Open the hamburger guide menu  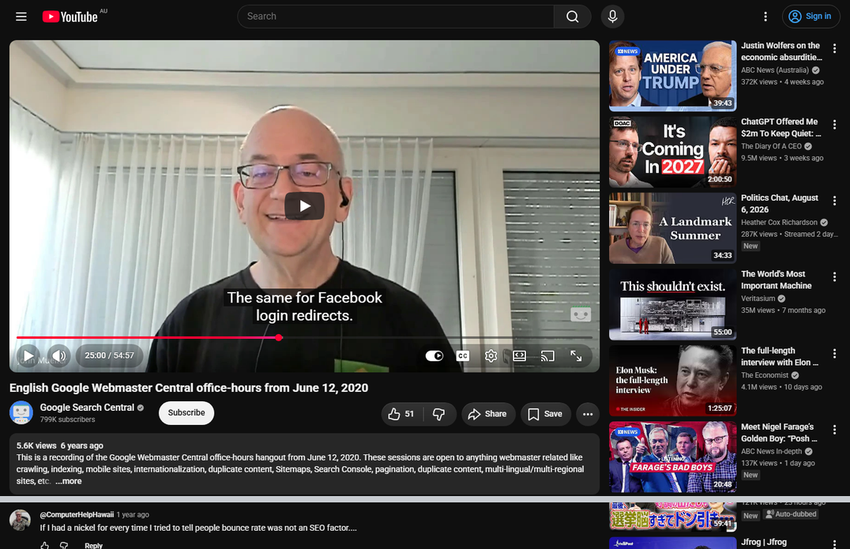coord(21,16)
